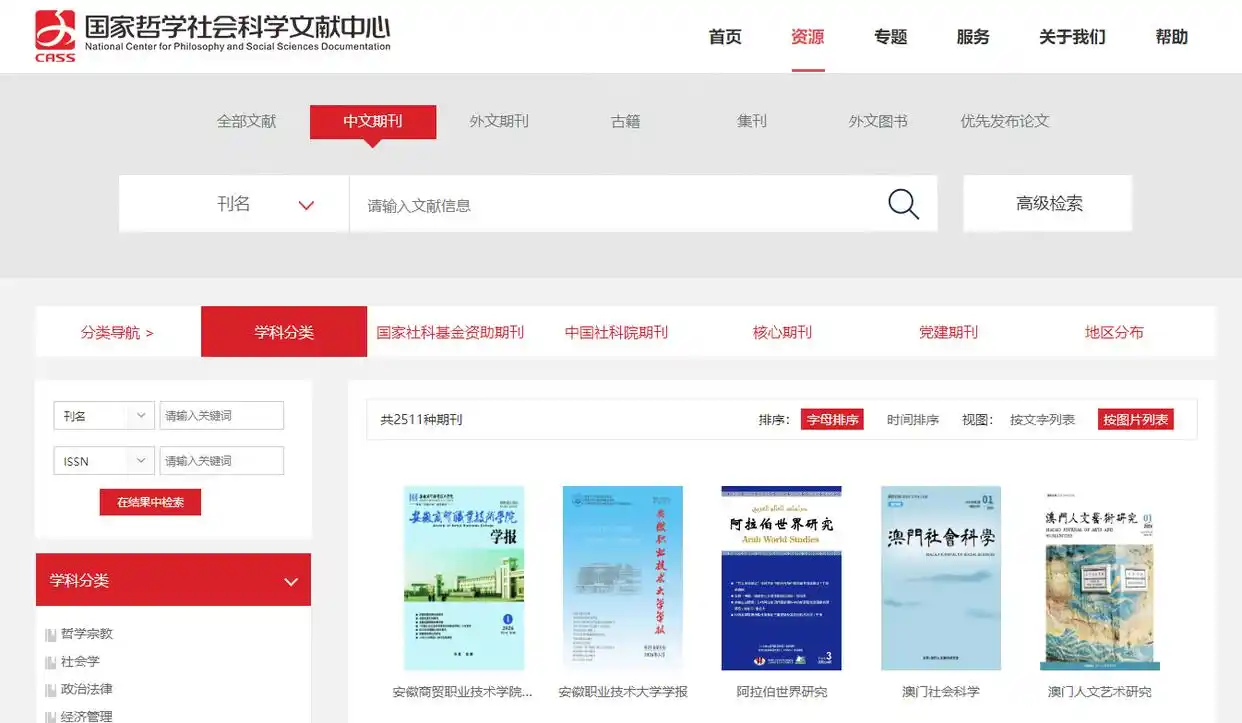
Task: Switch view to 按文字列表
Action: [x=1042, y=420]
